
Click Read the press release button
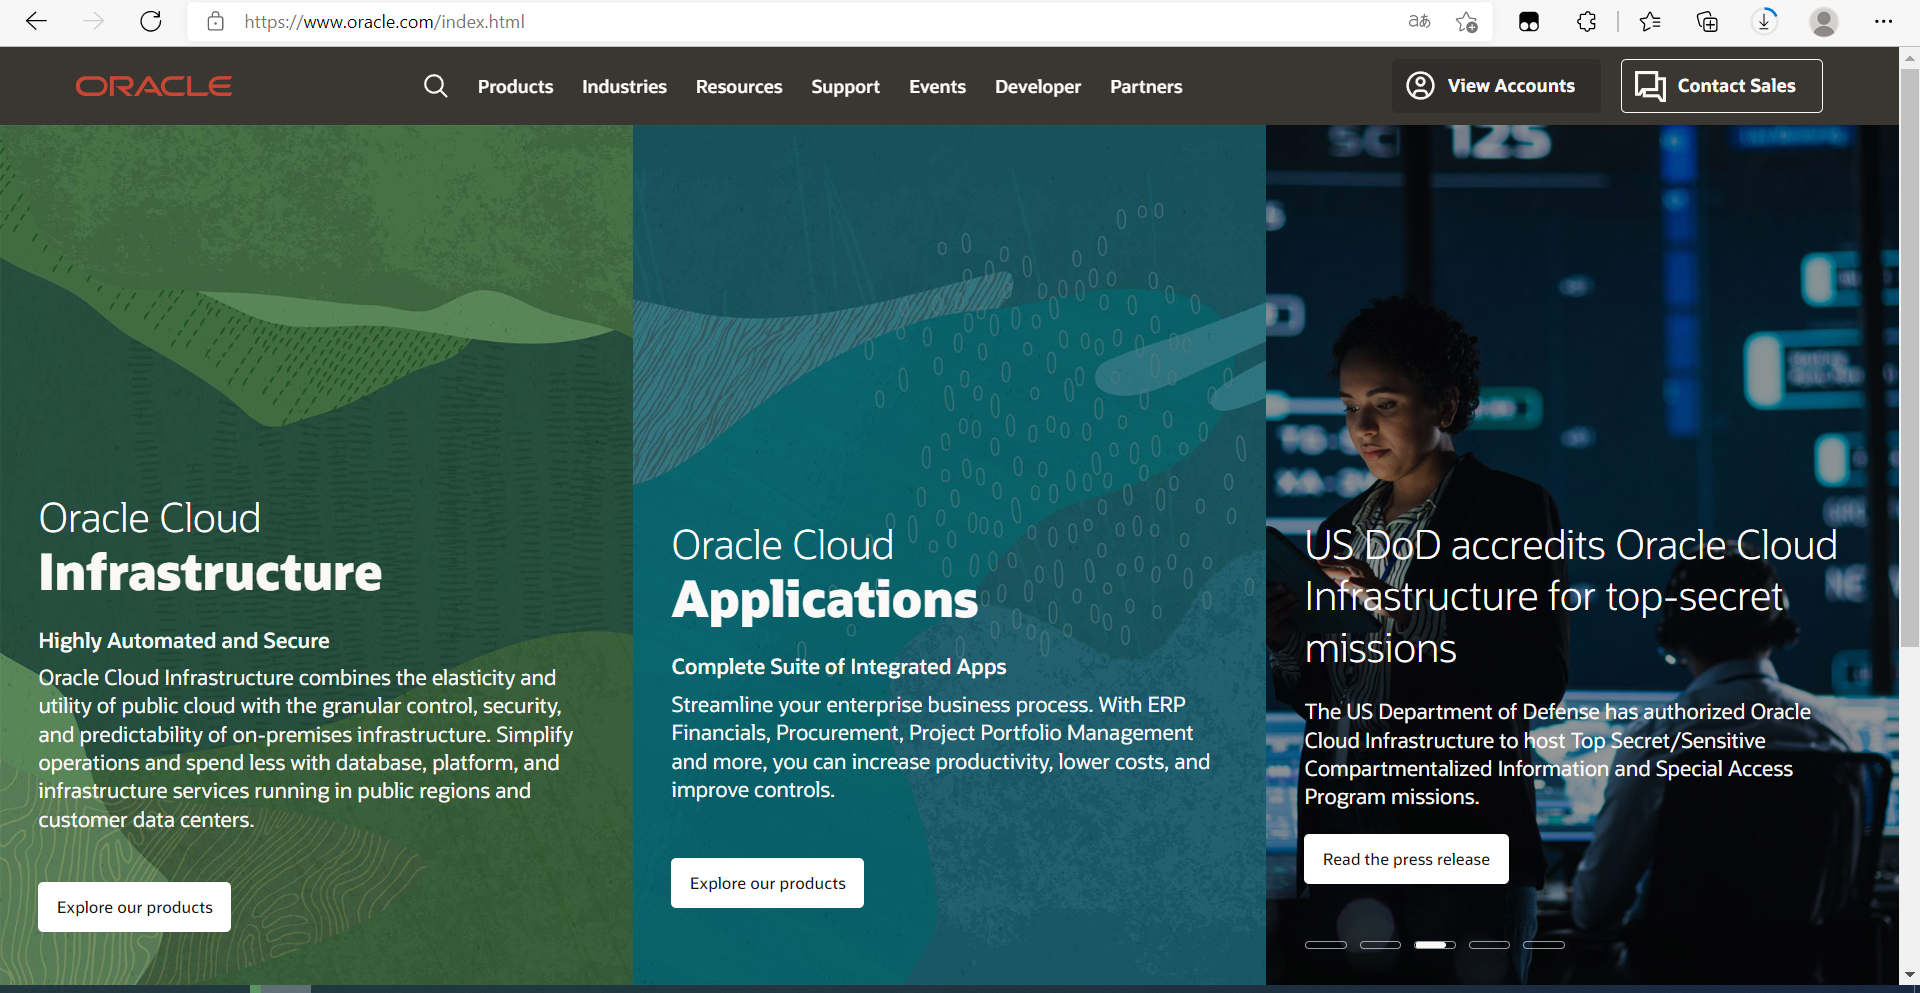[1406, 859]
